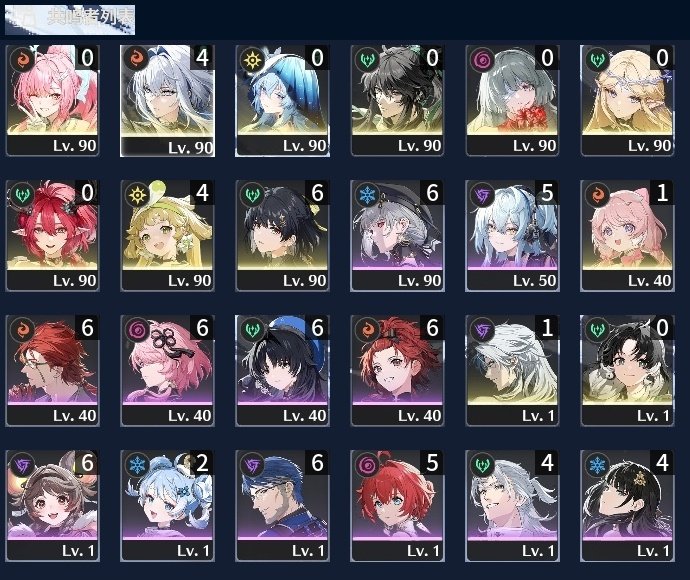Select the blue-haired bearded man card
This screenshot has width=690, height=580.
(283, 506)
